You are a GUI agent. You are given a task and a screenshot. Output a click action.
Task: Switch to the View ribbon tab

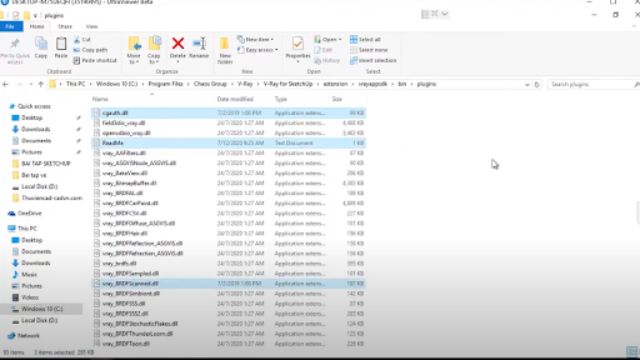(x=92, y=27)
